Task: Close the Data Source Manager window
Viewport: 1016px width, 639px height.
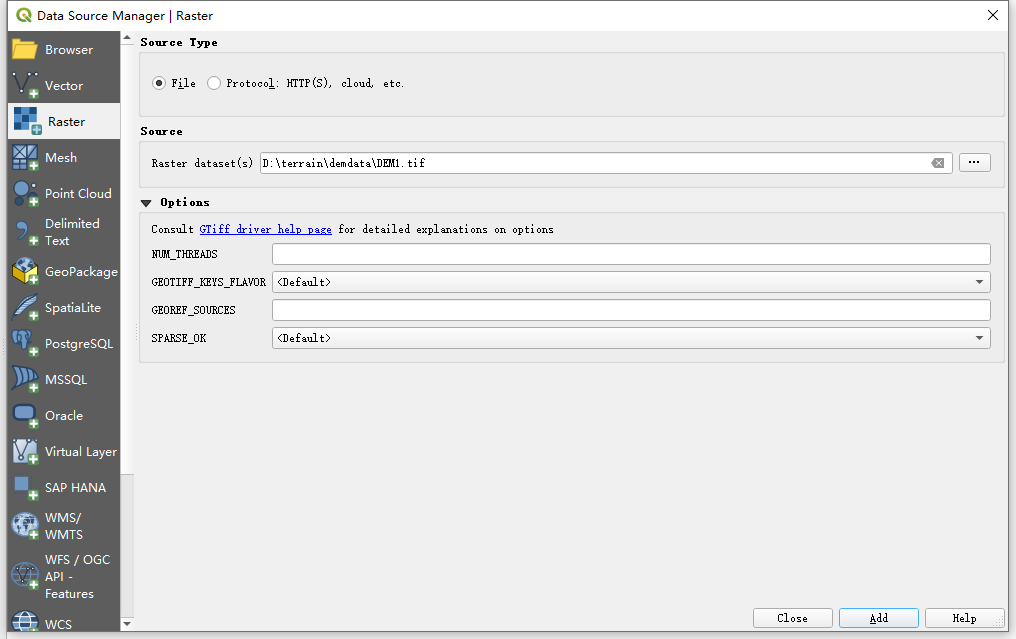Action: click(x=993, y=15)
